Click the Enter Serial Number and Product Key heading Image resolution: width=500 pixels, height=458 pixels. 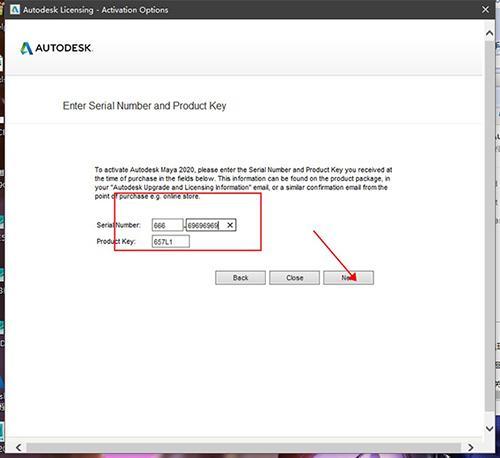click(x=144, y=106)
